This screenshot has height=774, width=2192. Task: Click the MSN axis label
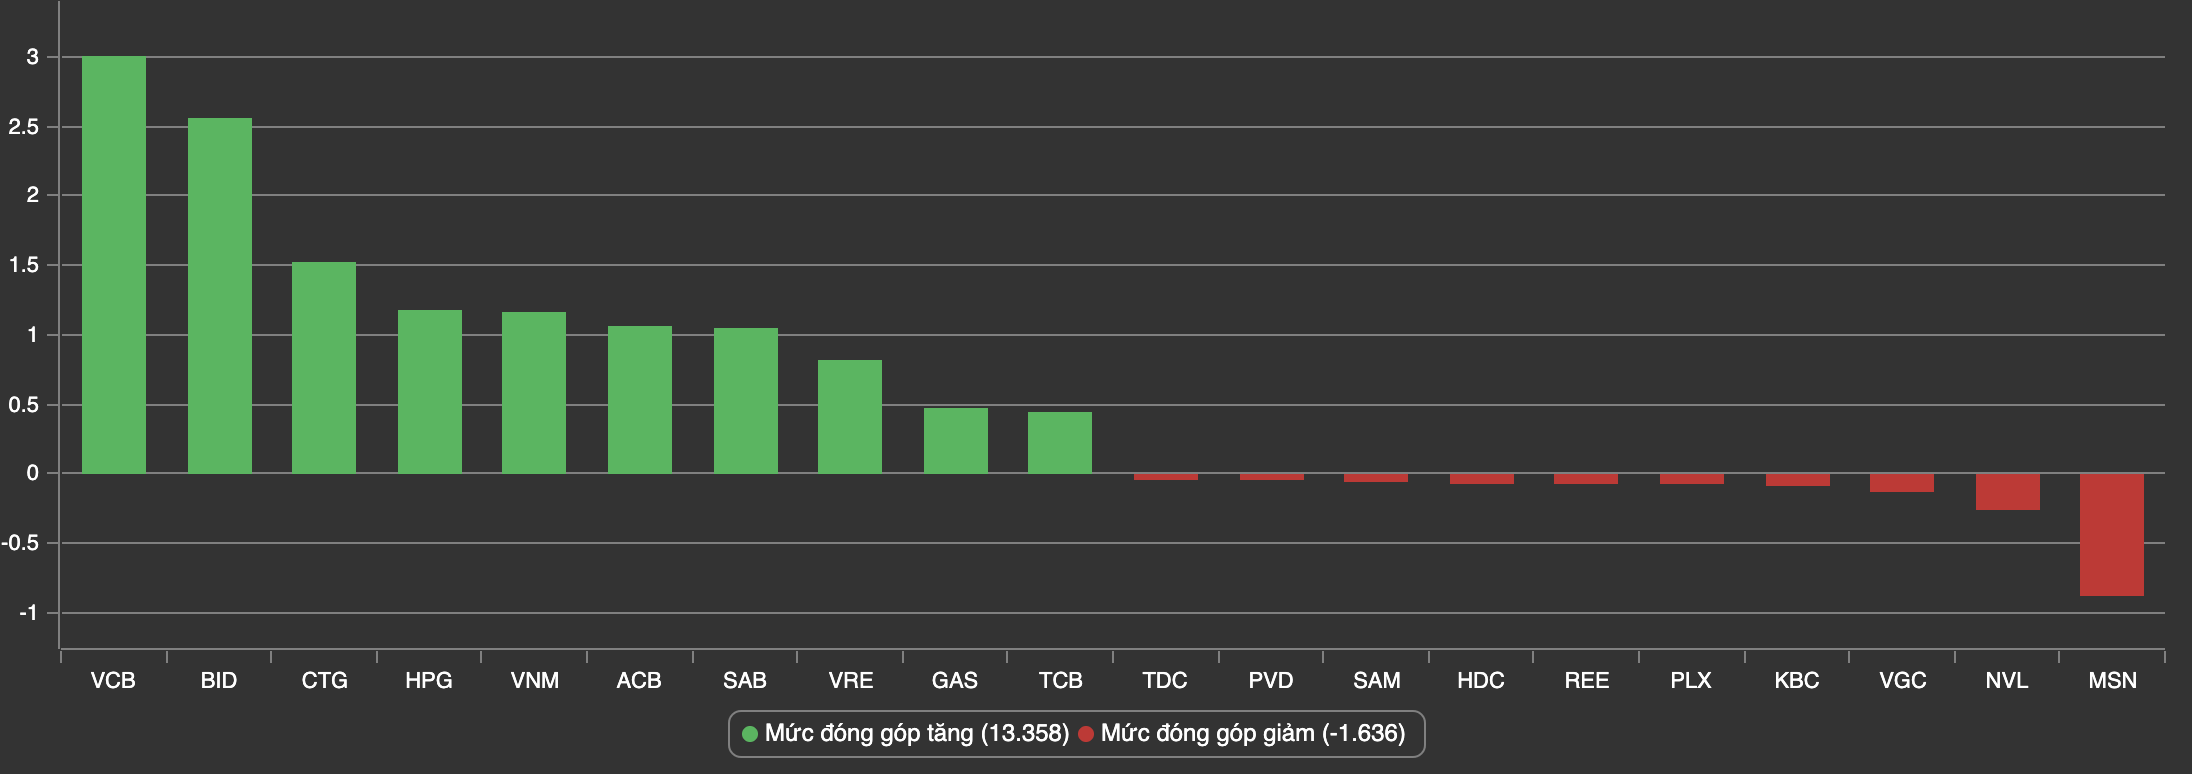coord(2113,681)
